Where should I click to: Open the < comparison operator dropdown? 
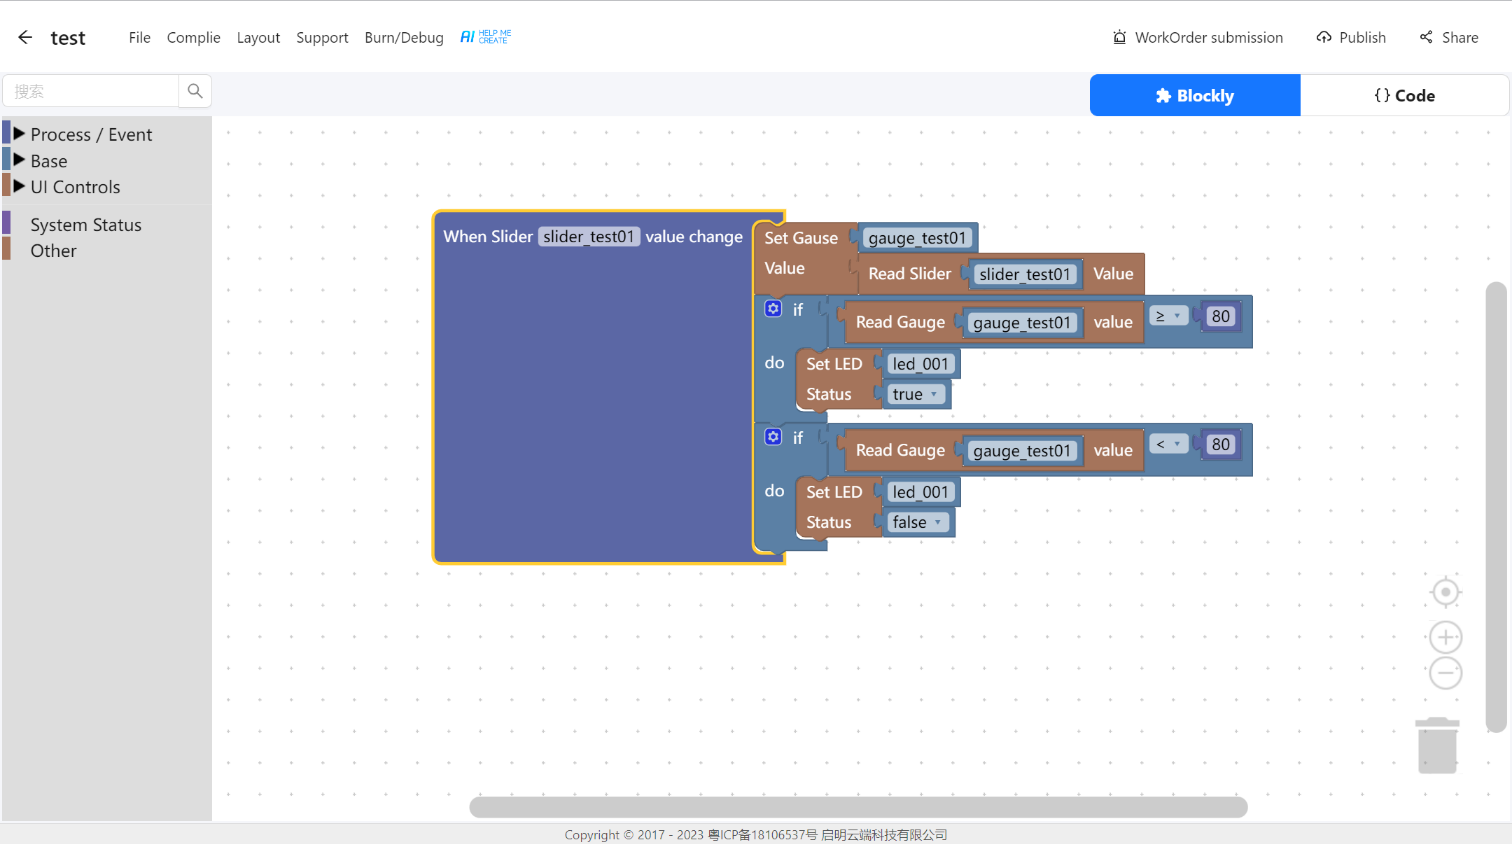[x=1168, y=444]
